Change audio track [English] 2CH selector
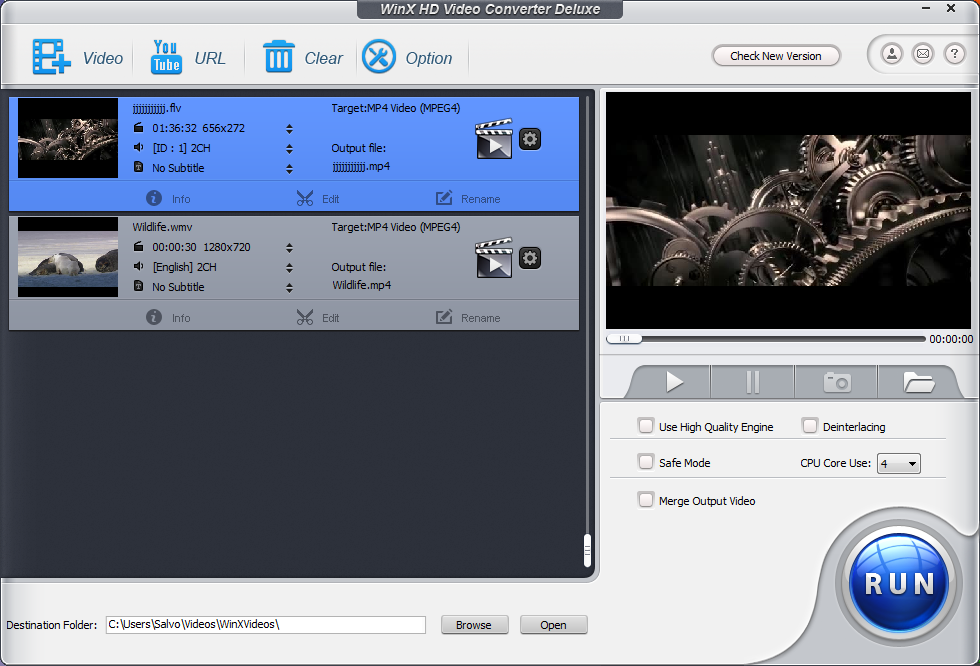 tap(289, 267)
